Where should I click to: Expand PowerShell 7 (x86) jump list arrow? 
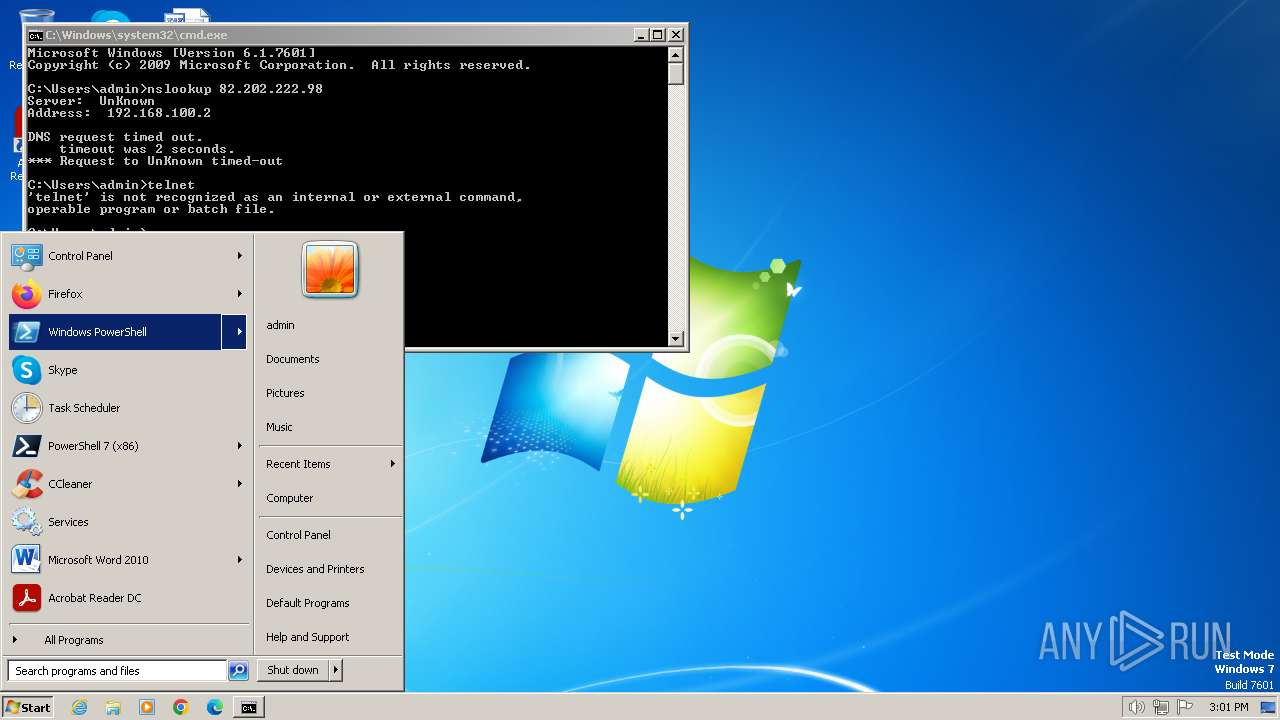(240, 446)
